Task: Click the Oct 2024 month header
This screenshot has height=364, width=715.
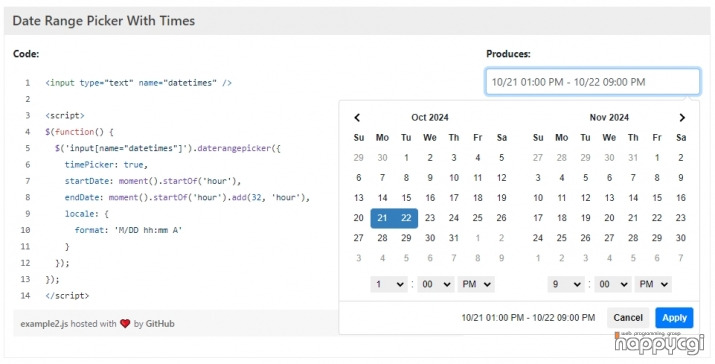Action: pos(430,118)
